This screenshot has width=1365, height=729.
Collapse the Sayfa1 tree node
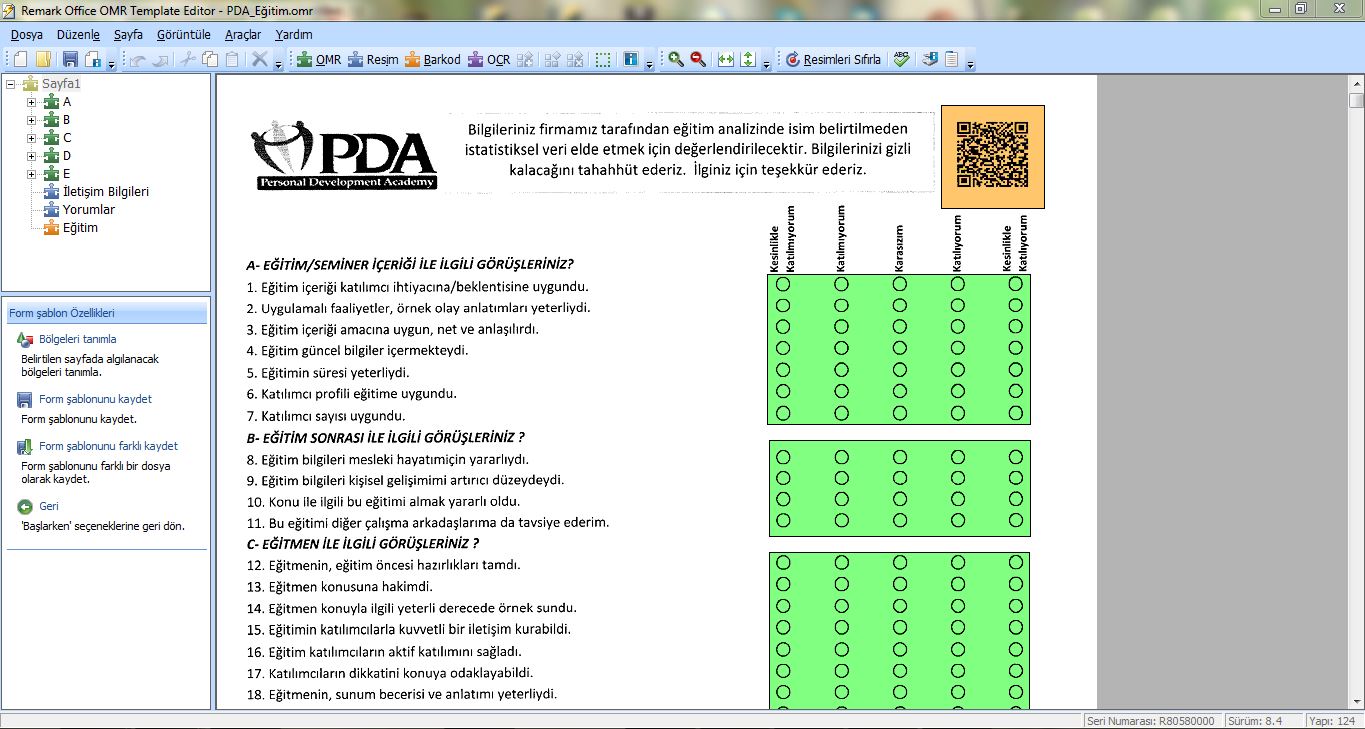click(11, 84)
